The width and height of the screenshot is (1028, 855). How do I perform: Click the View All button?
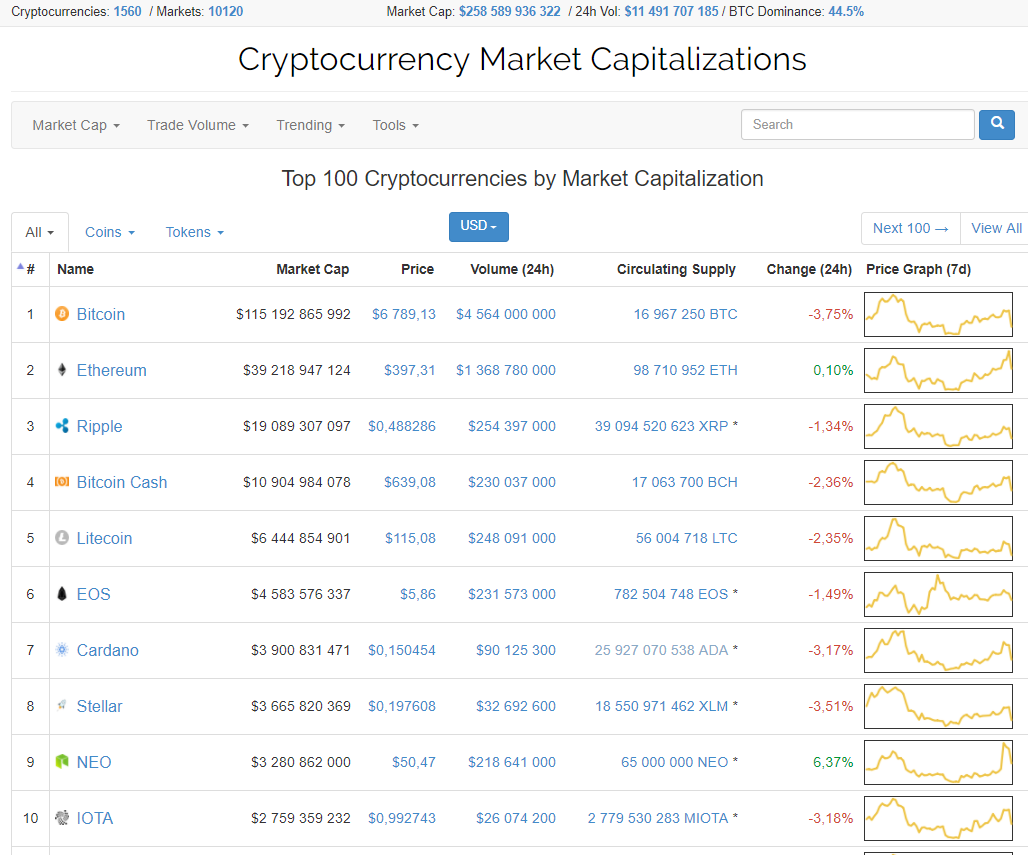(996, 228)
